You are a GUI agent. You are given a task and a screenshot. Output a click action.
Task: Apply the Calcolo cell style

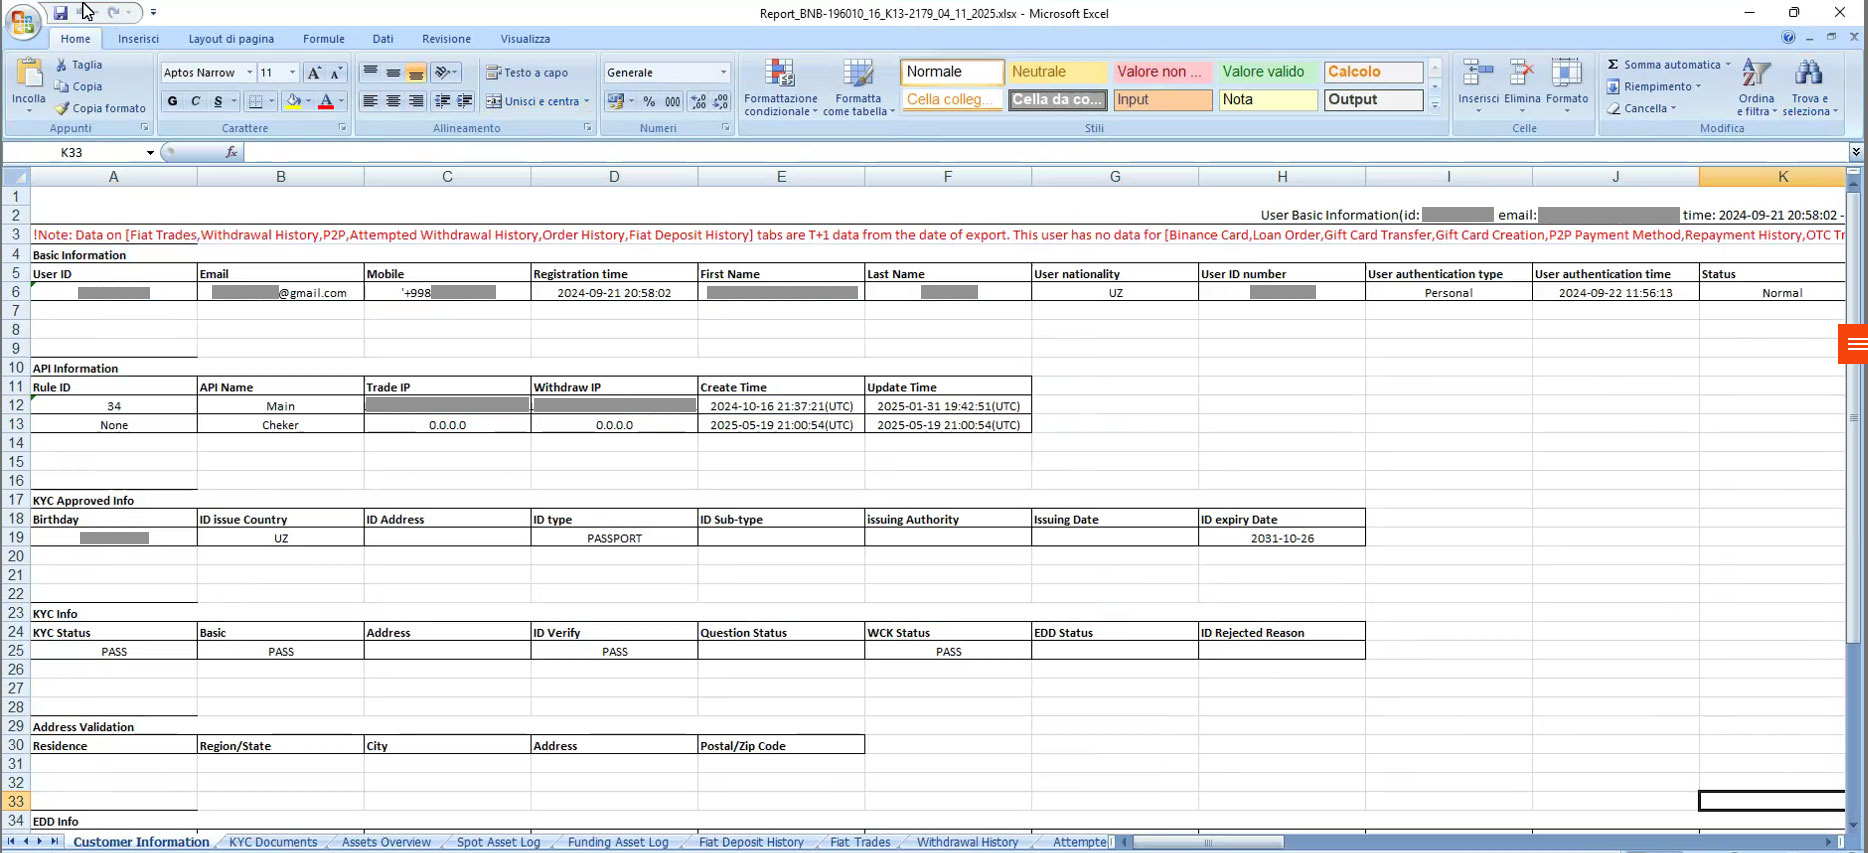click(x=1373, y=72)
